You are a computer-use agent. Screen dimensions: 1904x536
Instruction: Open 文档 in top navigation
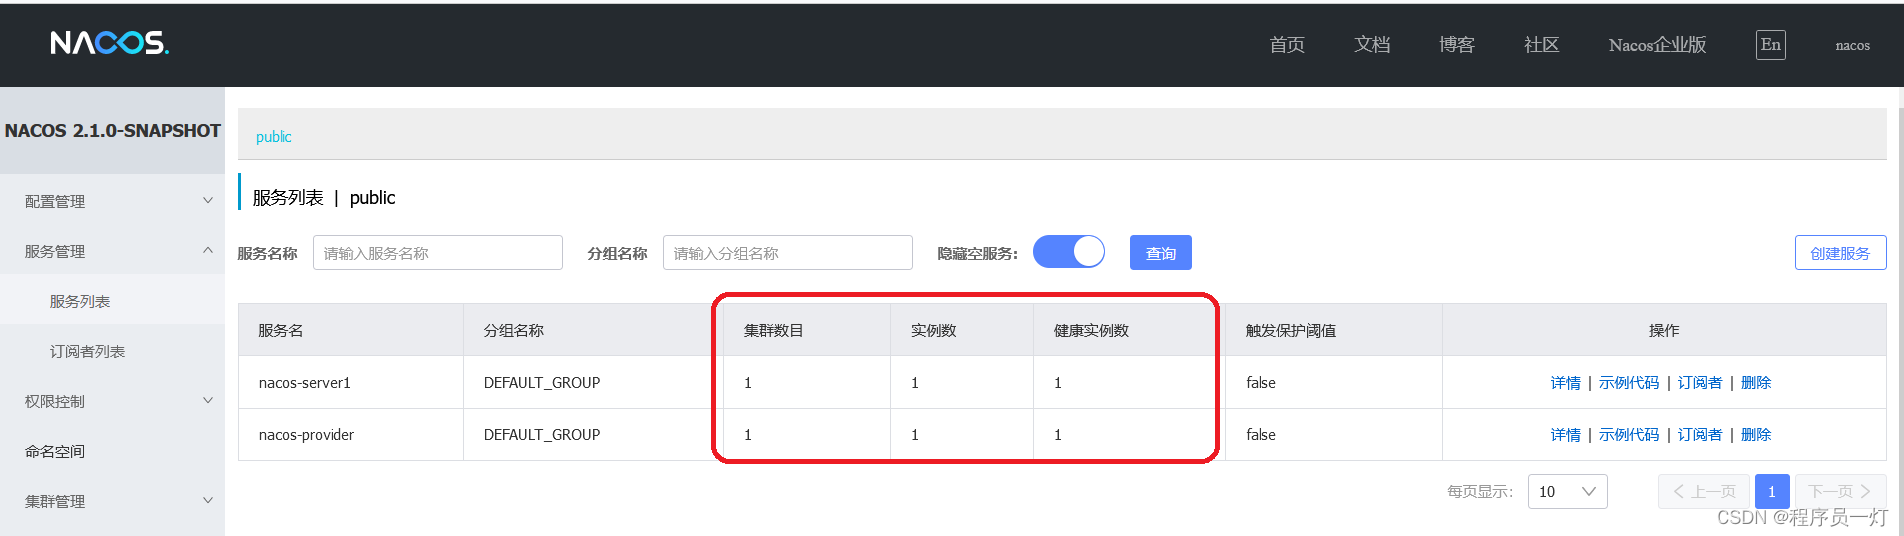coord(1372,45)
